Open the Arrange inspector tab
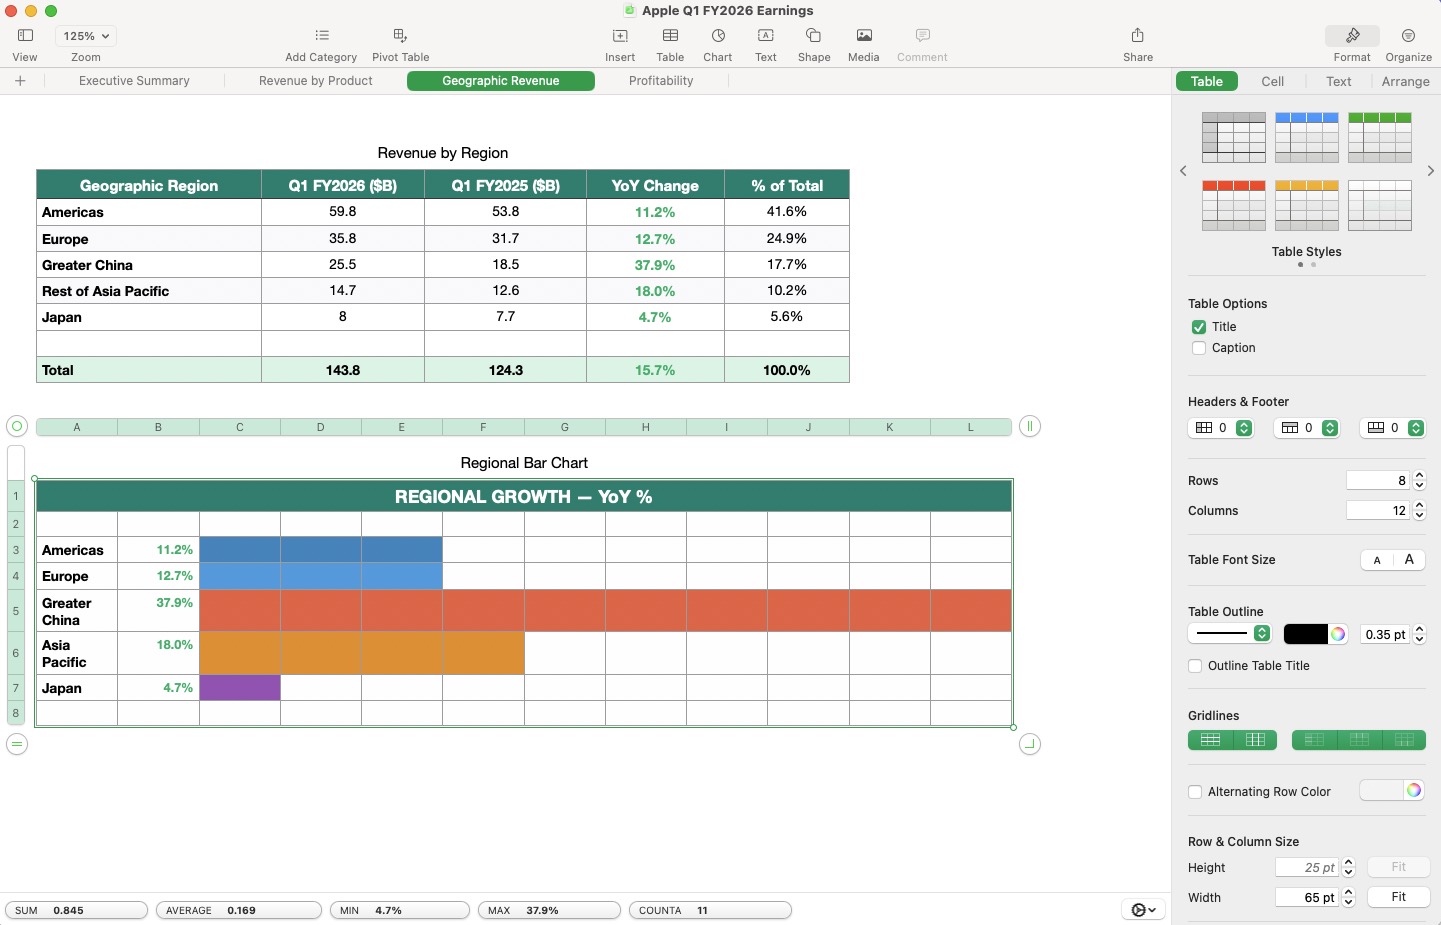This screenshot has height=925, width=1441. [1405, 82]
